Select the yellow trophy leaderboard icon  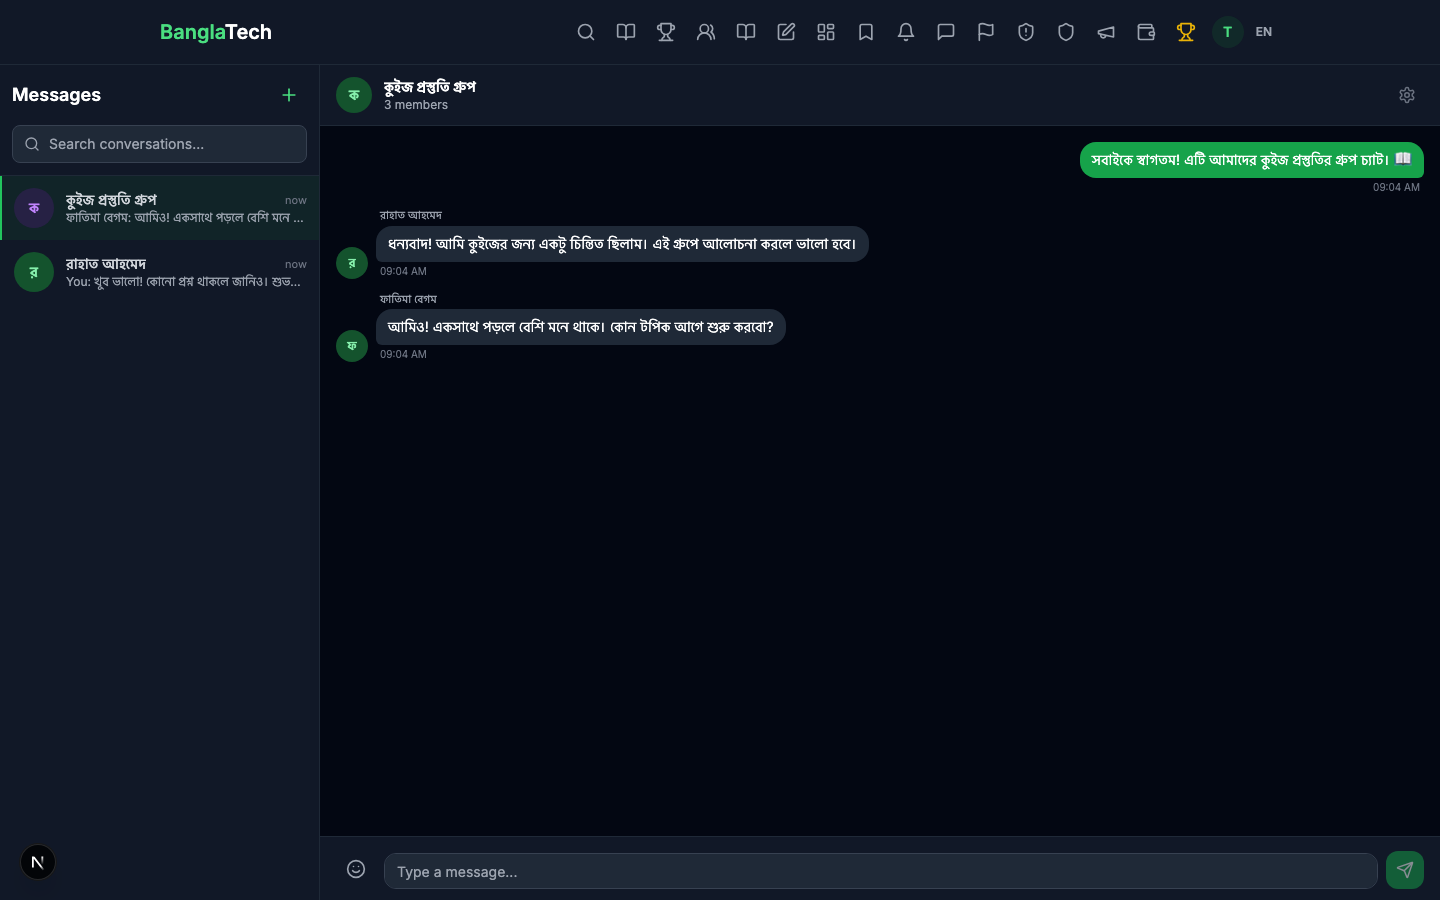(1186, 32)
